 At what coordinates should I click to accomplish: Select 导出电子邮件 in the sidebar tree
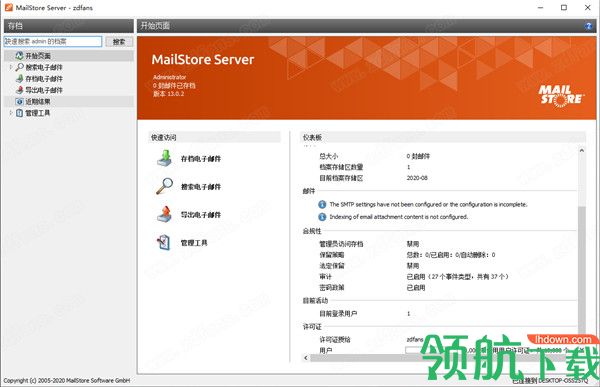pos(44,90)
